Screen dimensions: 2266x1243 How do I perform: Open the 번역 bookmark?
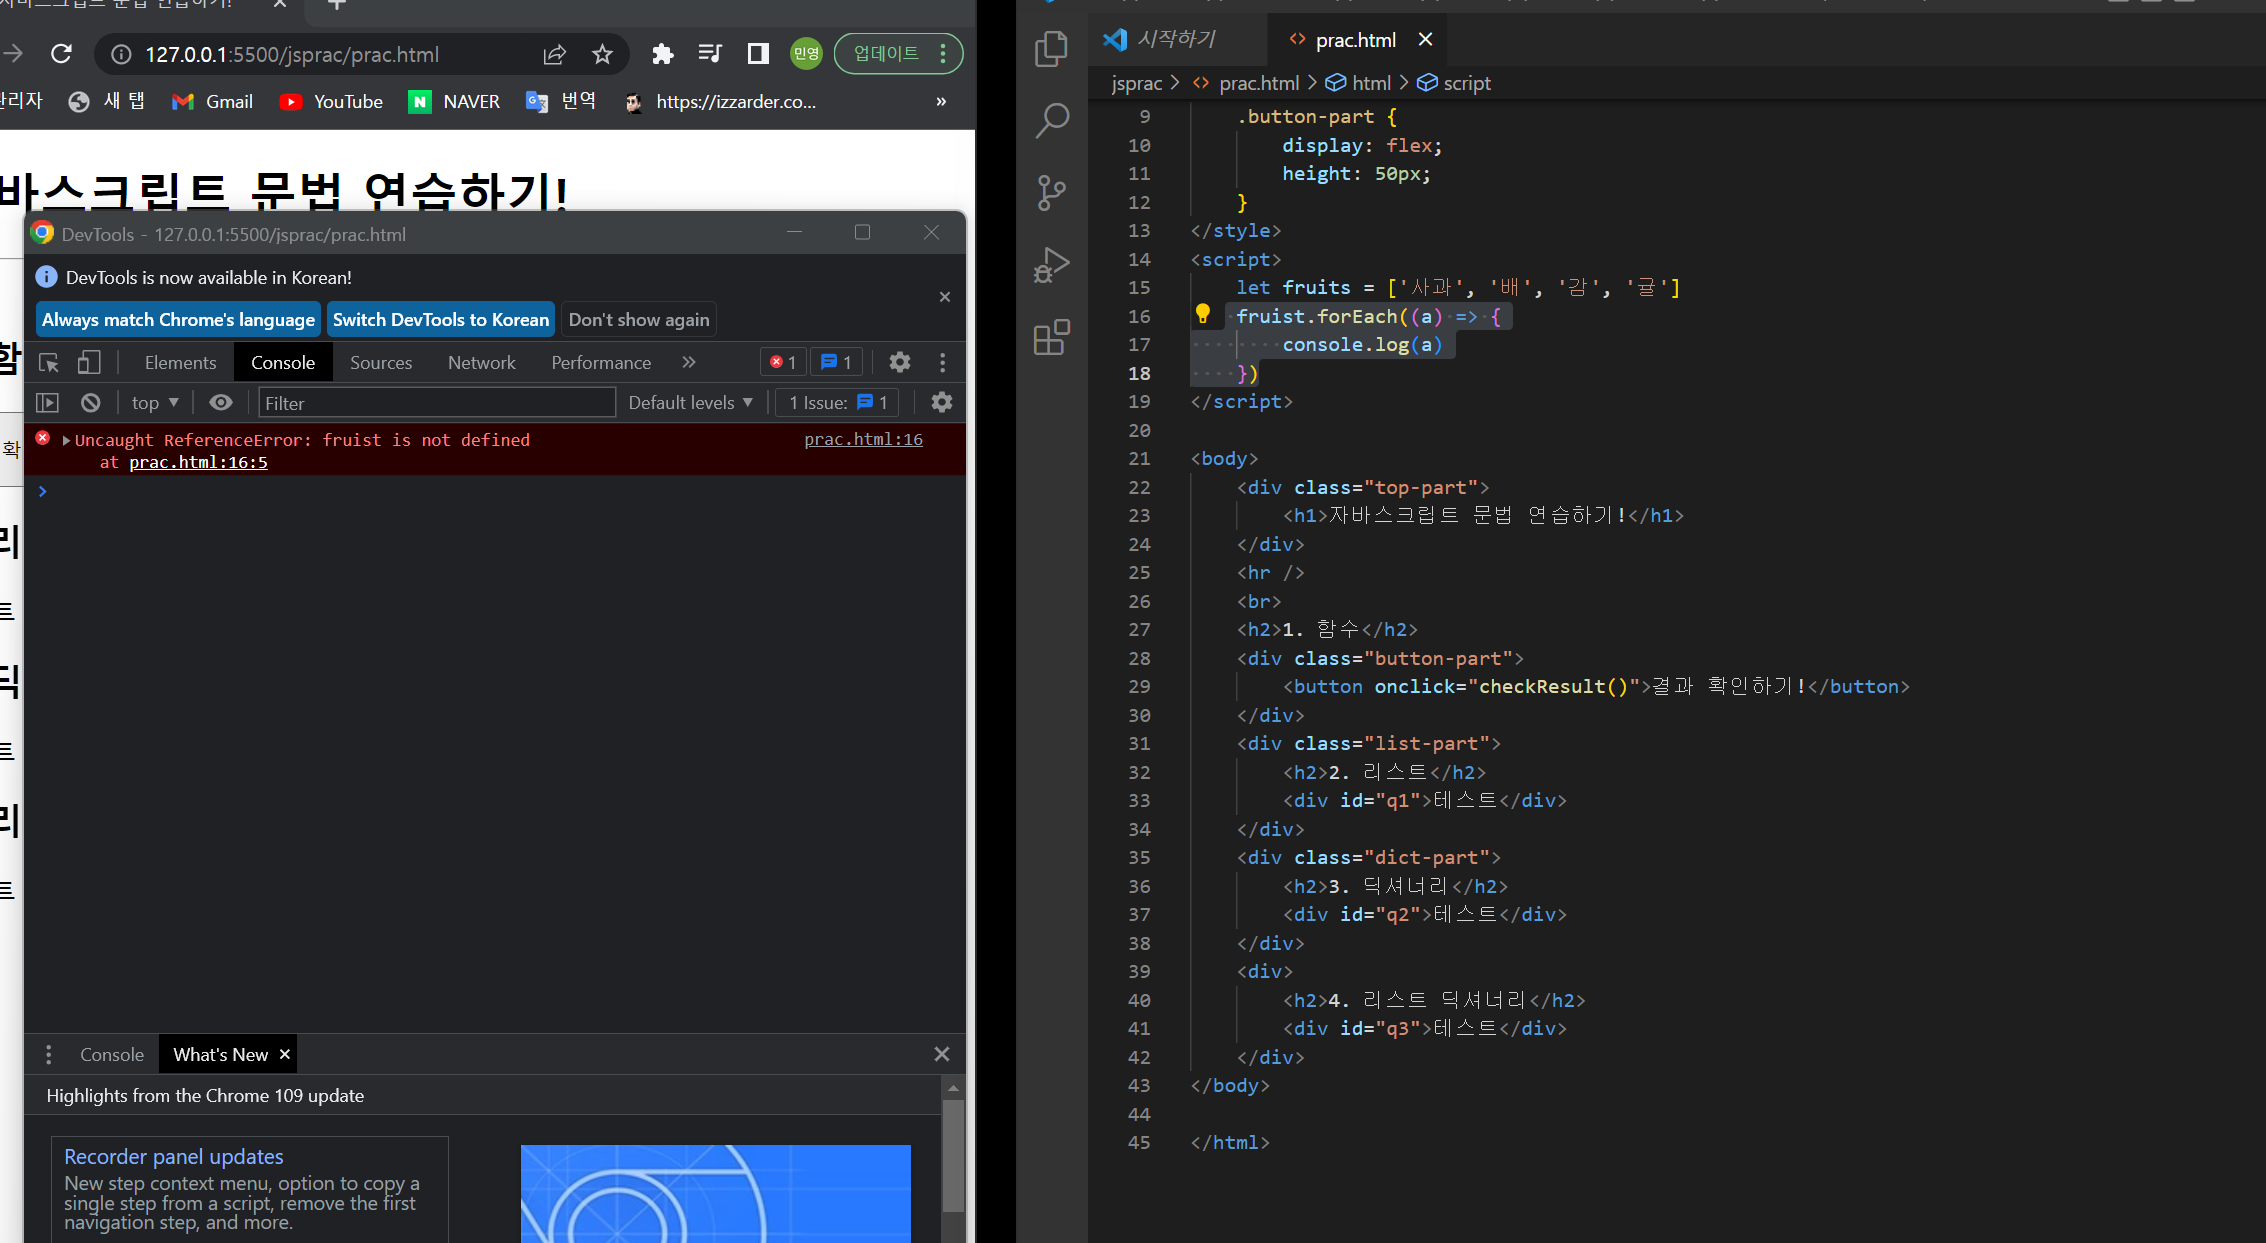click(x=561, y=102)
